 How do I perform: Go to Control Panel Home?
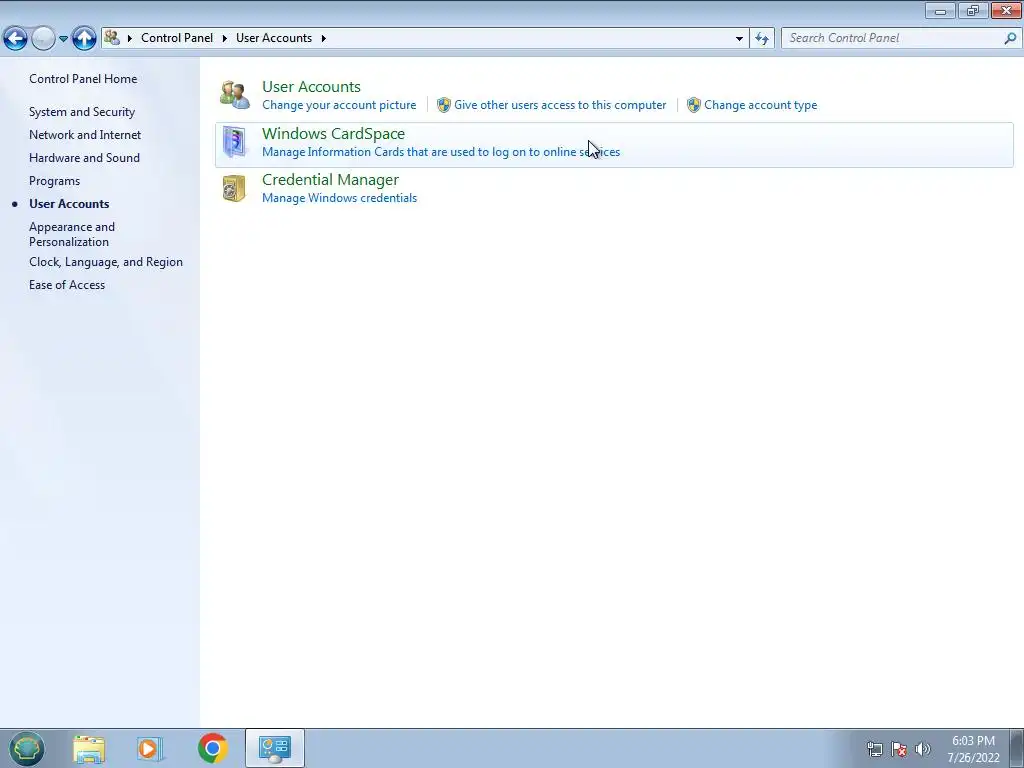pos(83,79)
